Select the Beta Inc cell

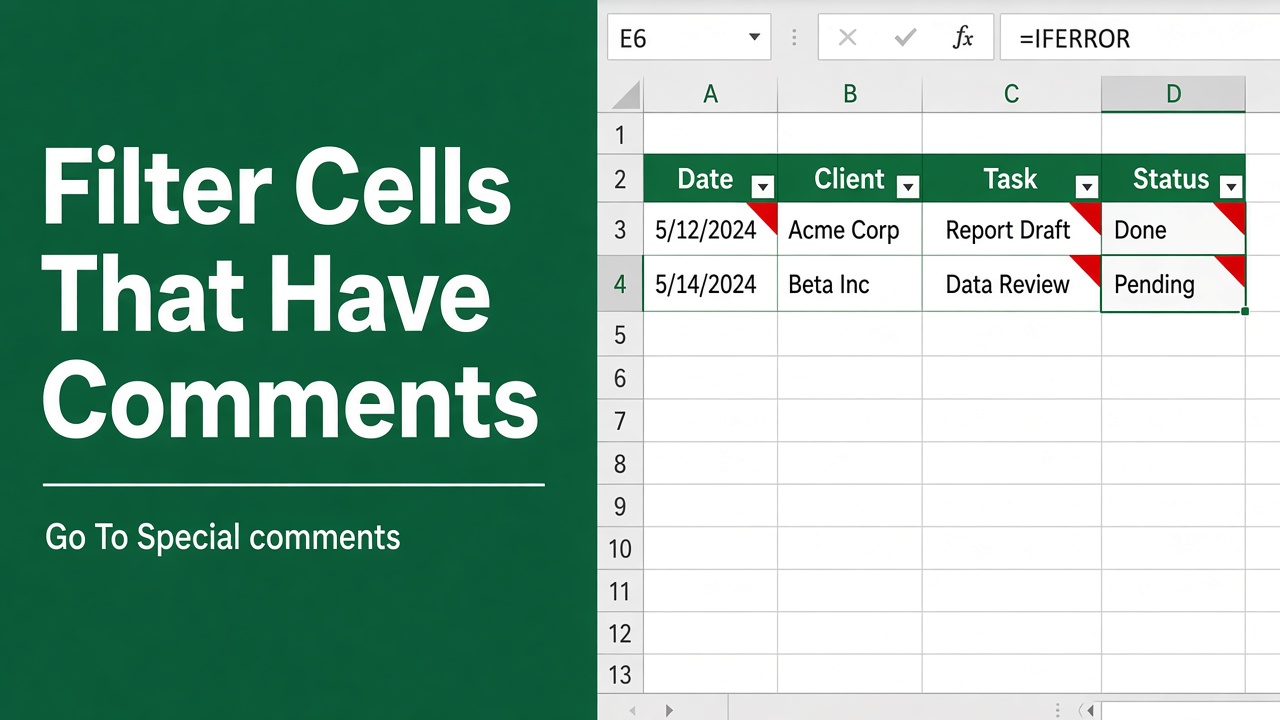click(x=849, y=284)
